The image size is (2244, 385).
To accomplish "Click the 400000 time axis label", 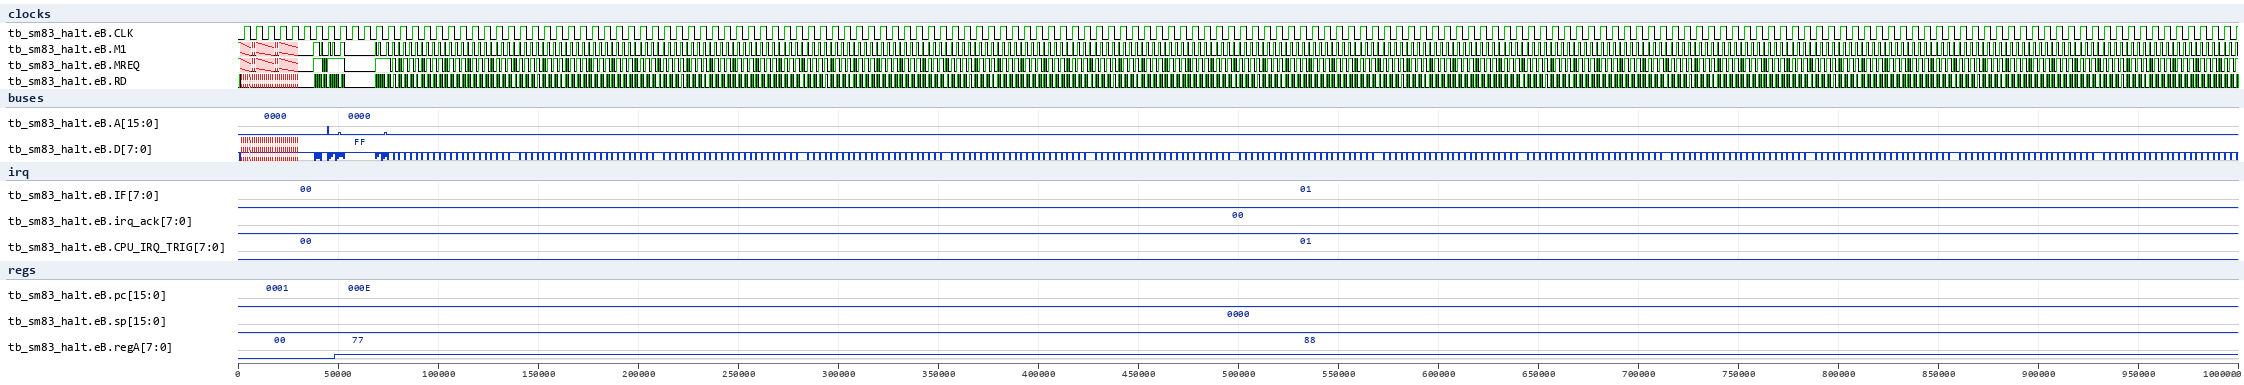I will click(x=1038, y=374).
